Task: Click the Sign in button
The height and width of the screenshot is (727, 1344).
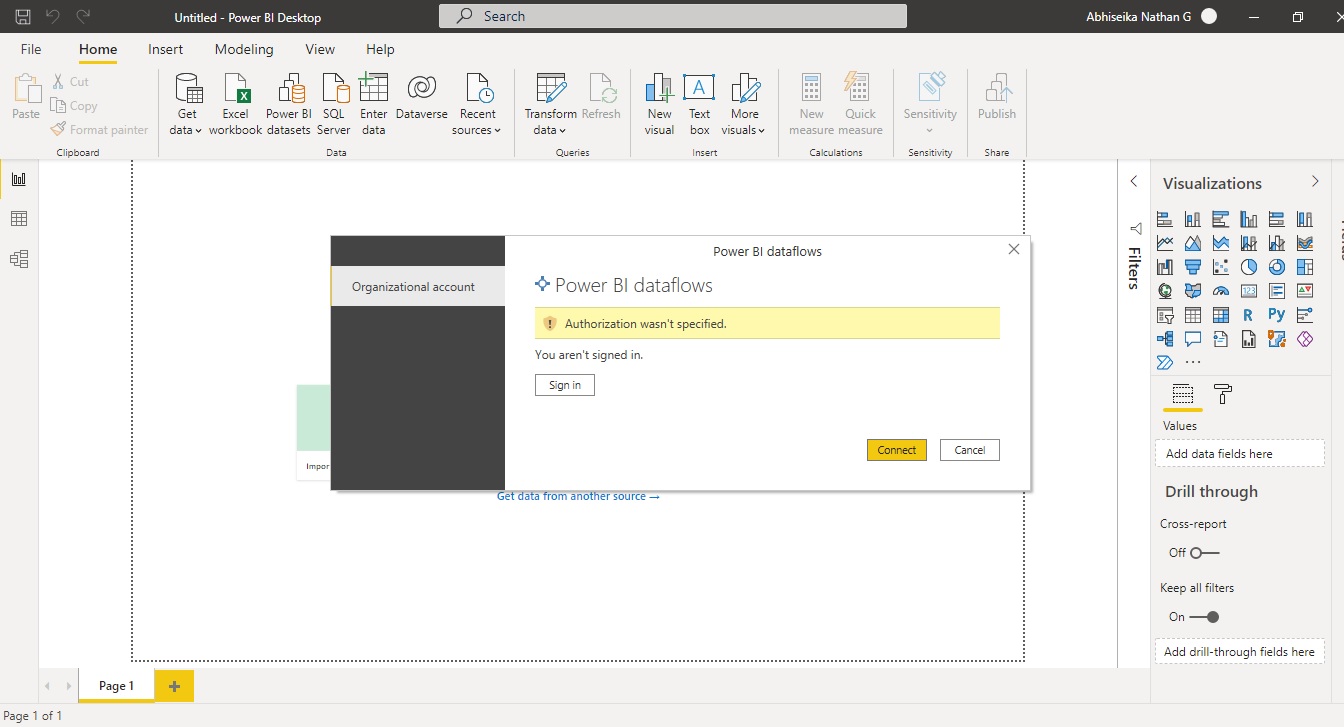Action: point(565,385)
